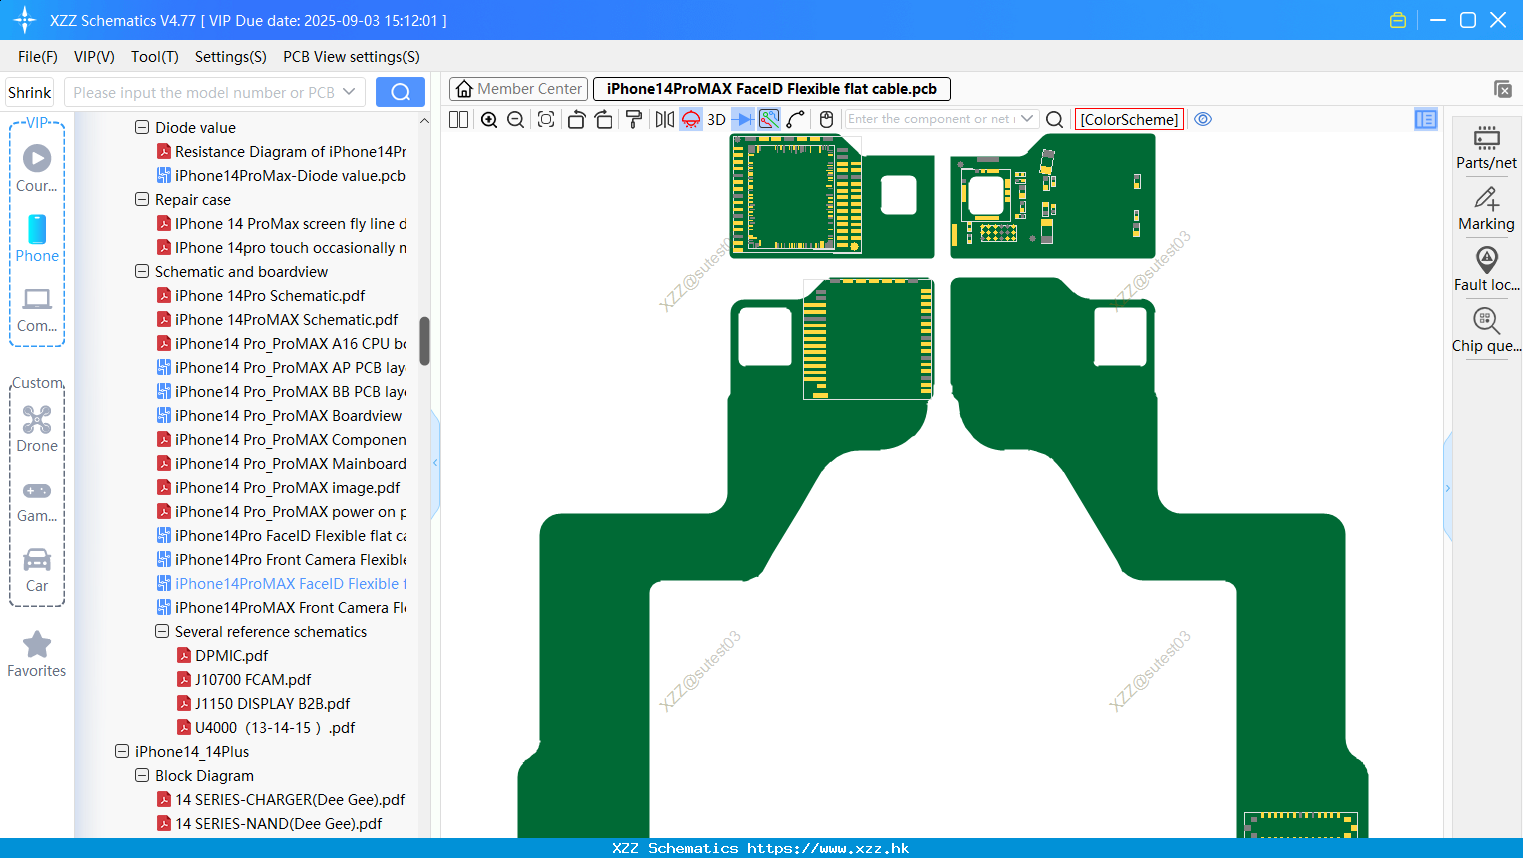Toggle the diode mode toolbar button
Viewport: 1523px width, 858px height.
[742, 119]
